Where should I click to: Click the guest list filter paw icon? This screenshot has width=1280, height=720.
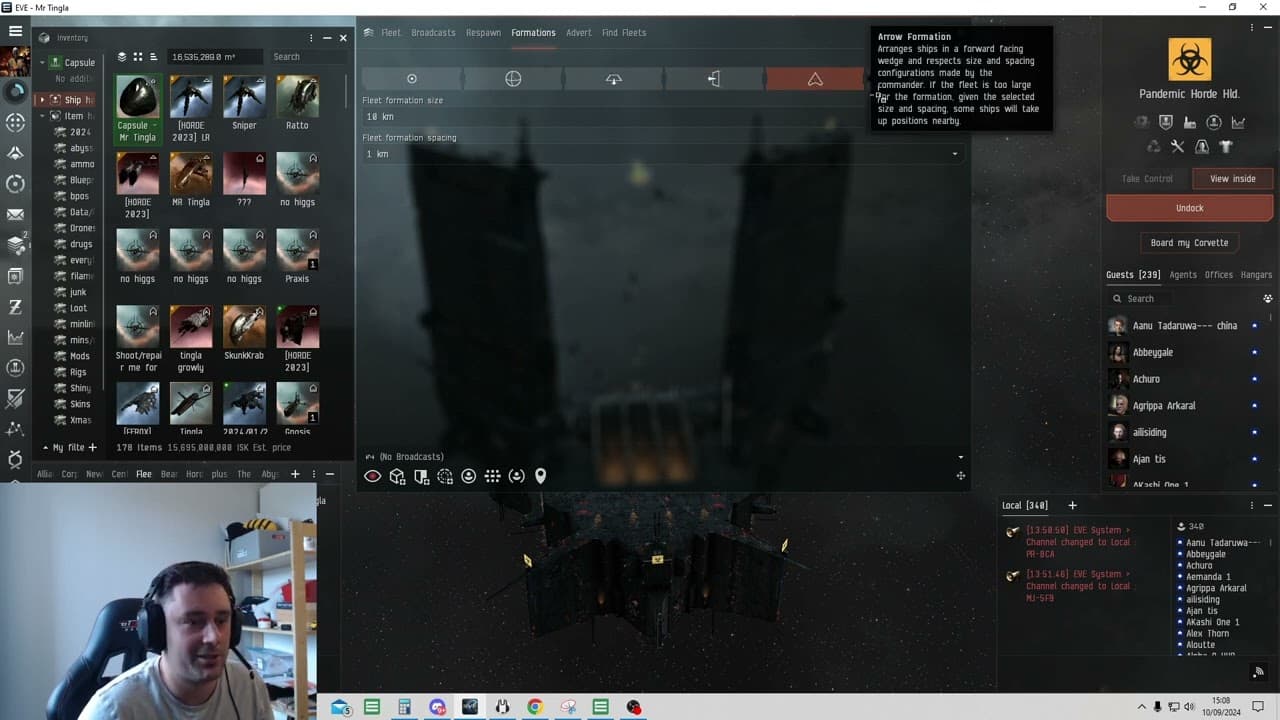[x=1268, y=298]
